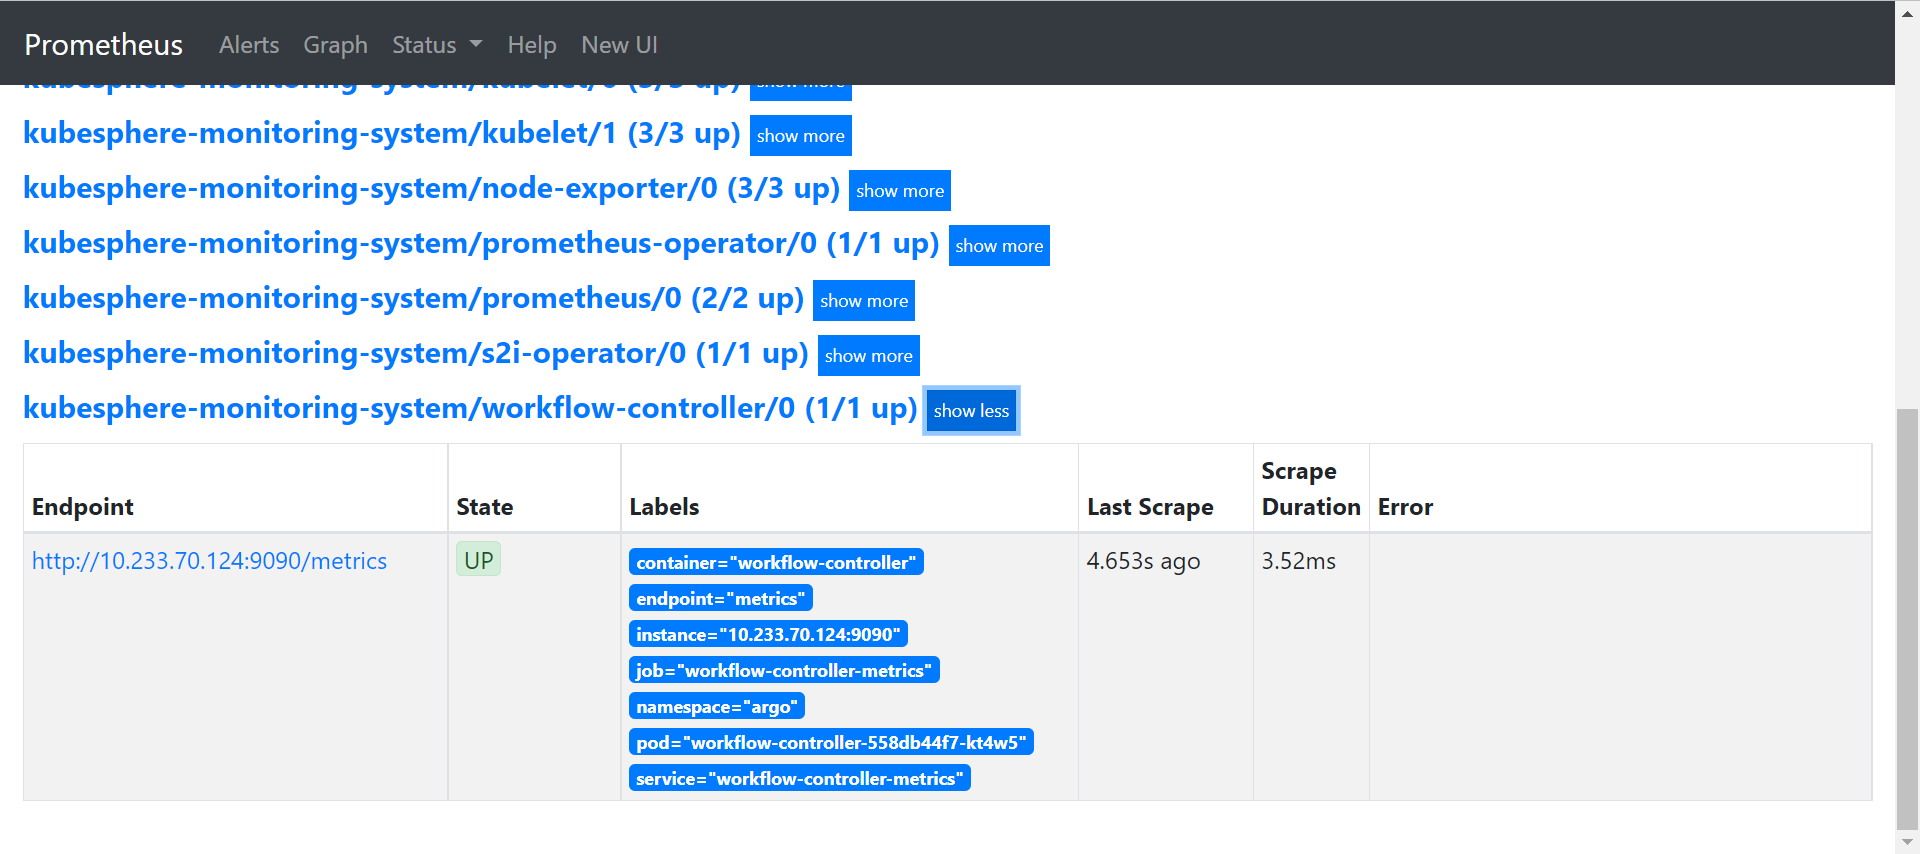The width and height of the screenshot is (1920, 854).
Task: Show more for node-exporter/0 targets
Action: 900,191
